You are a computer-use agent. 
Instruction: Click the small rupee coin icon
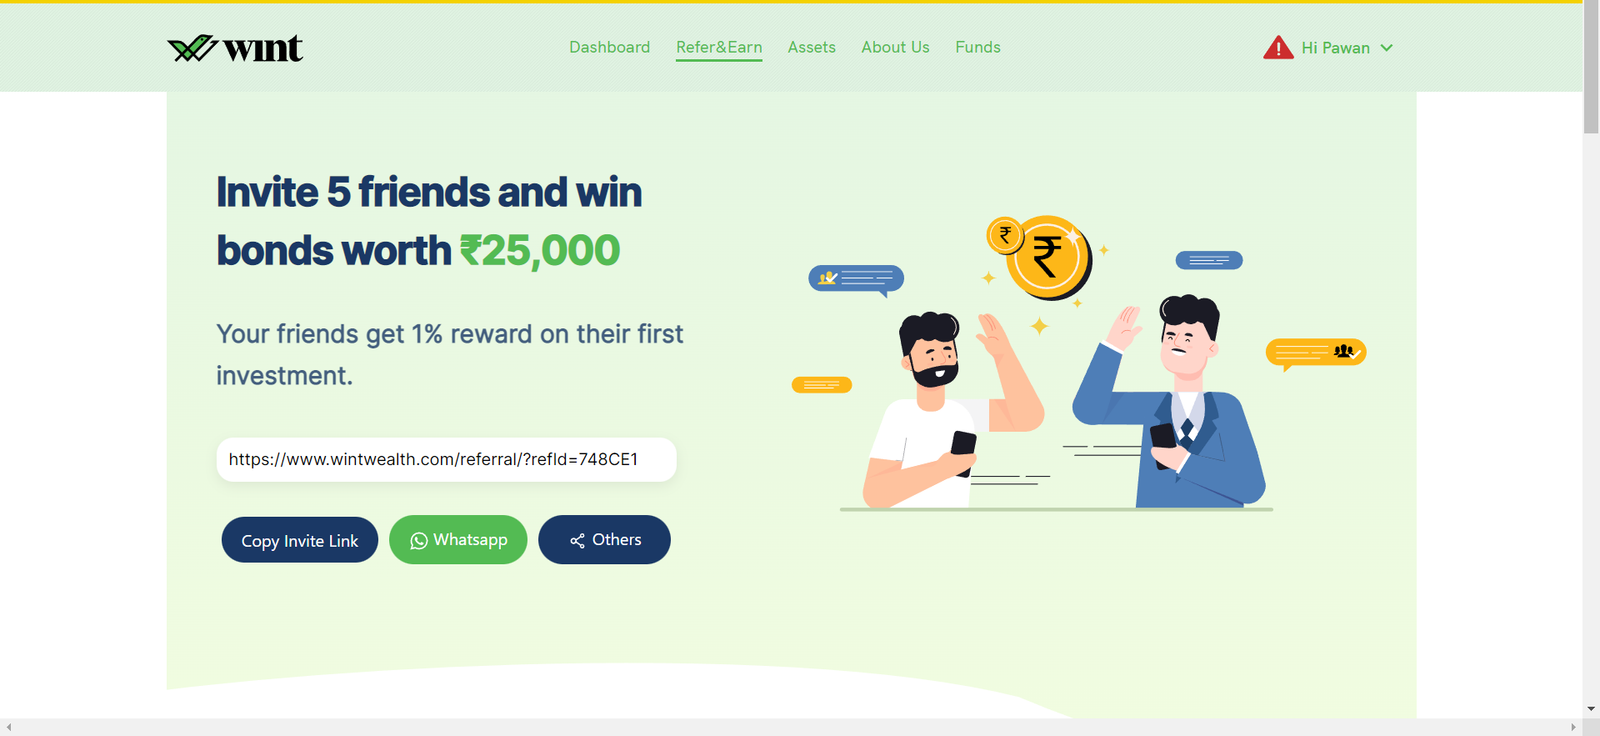pyautogui.click(x=1005, y=236)
